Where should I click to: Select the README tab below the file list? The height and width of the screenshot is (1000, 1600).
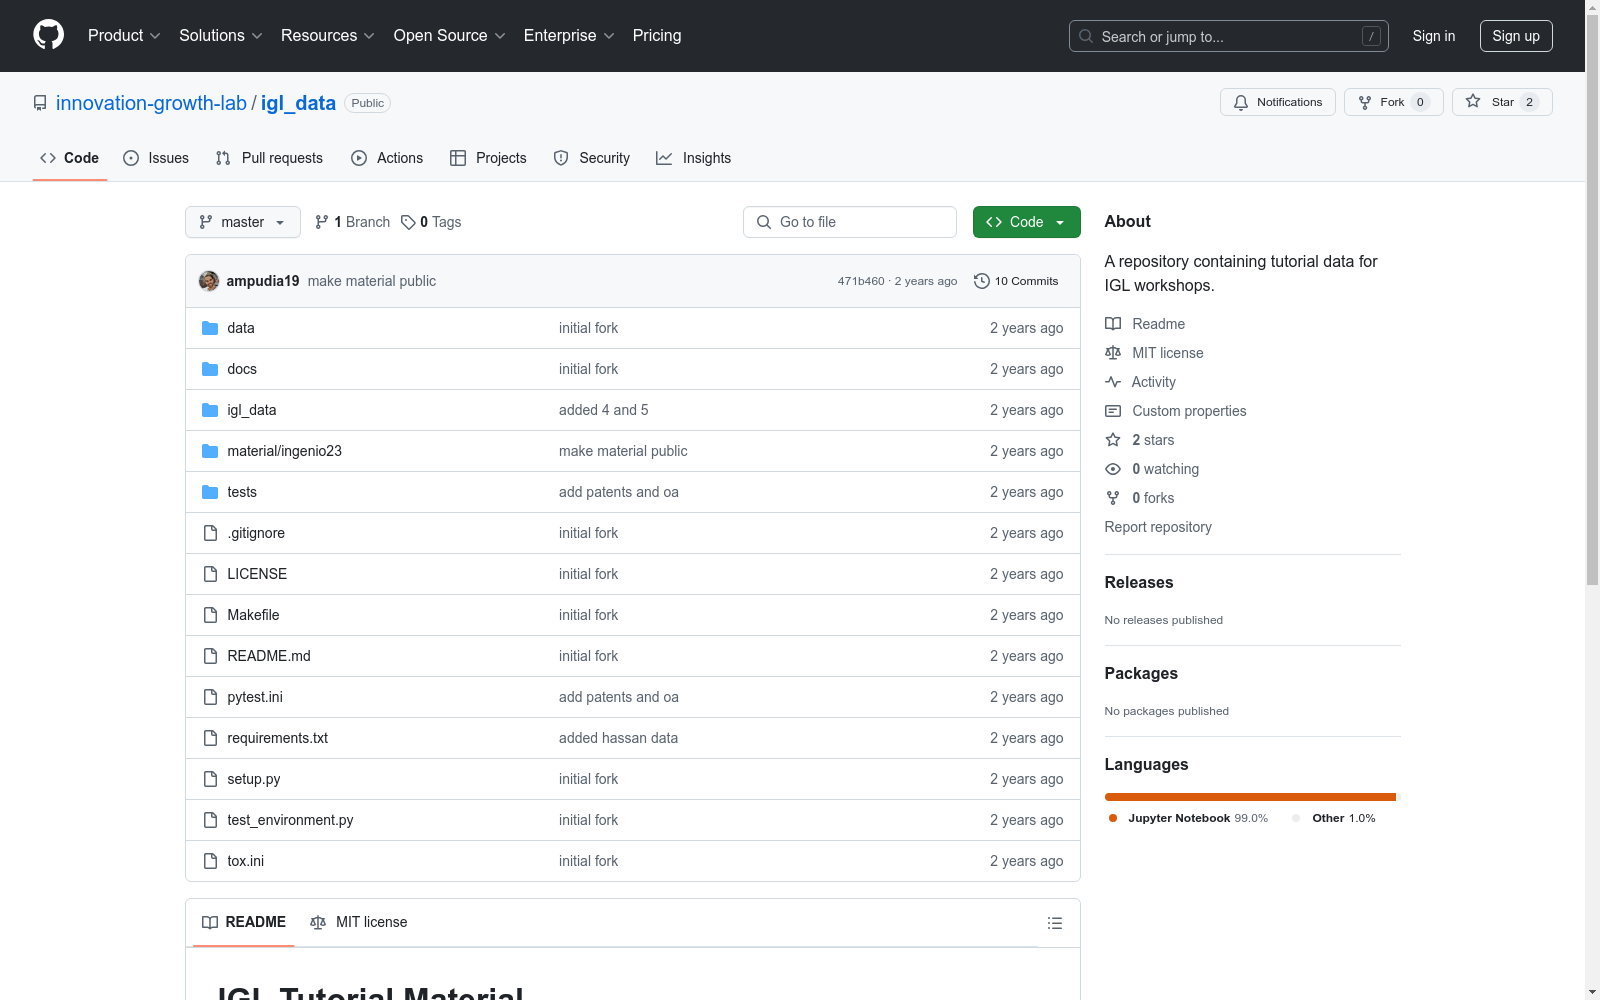pos(244,922)
